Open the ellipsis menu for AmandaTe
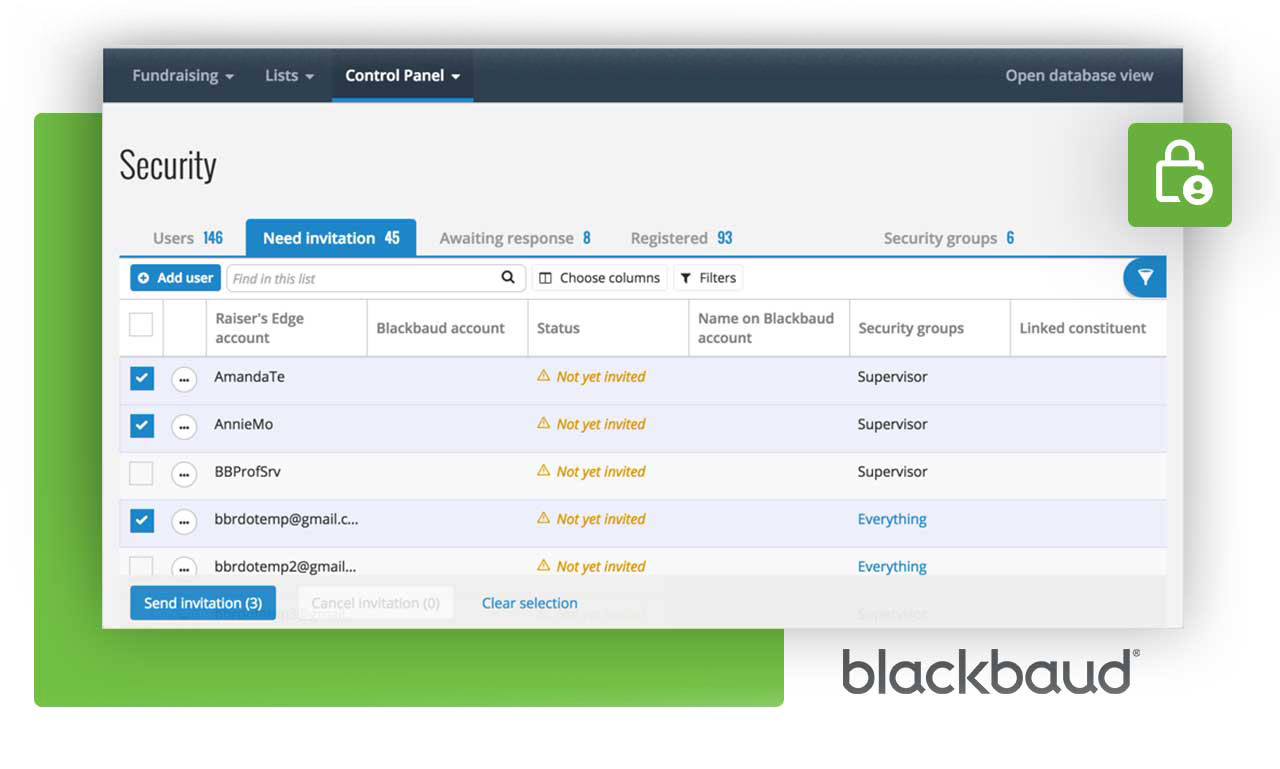Image resolution: width=1280 pixels, height=769 pixels. click(184, 379)
